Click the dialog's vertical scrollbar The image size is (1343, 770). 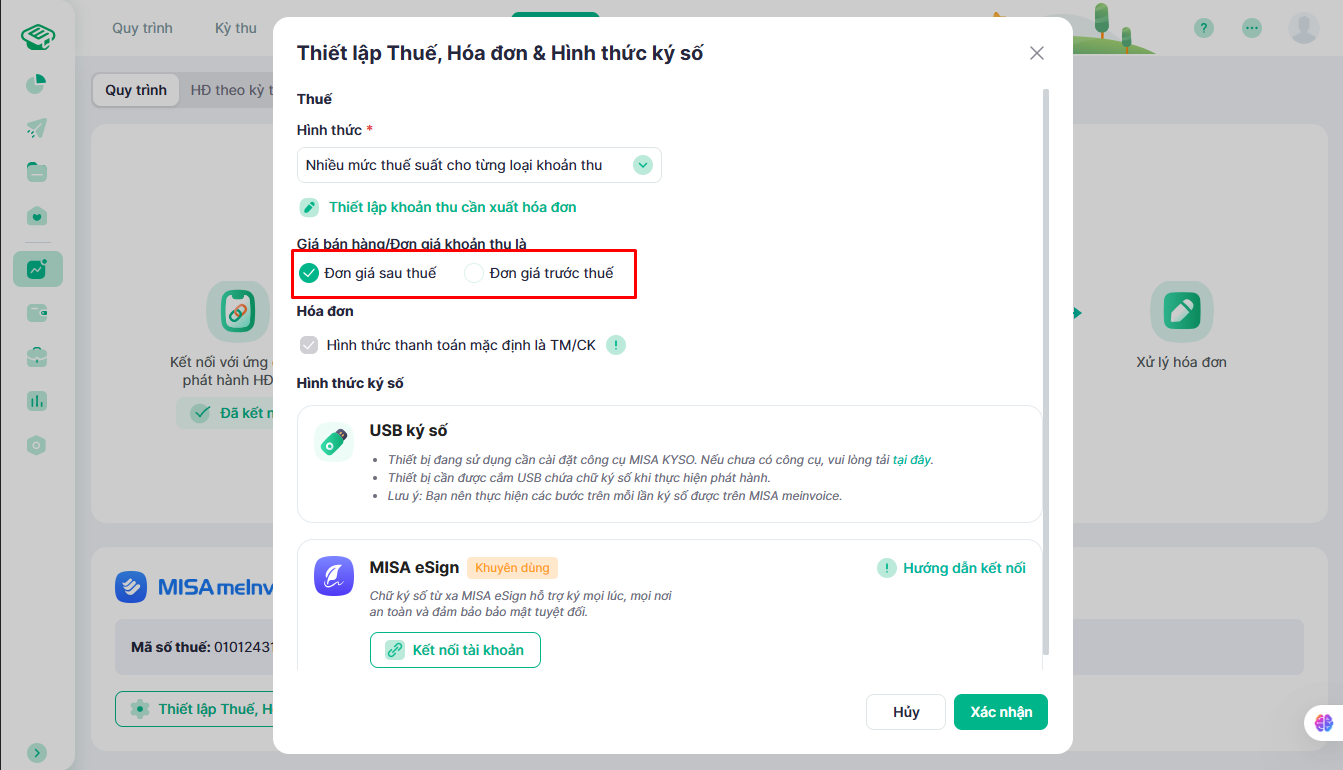(1046, 370)
